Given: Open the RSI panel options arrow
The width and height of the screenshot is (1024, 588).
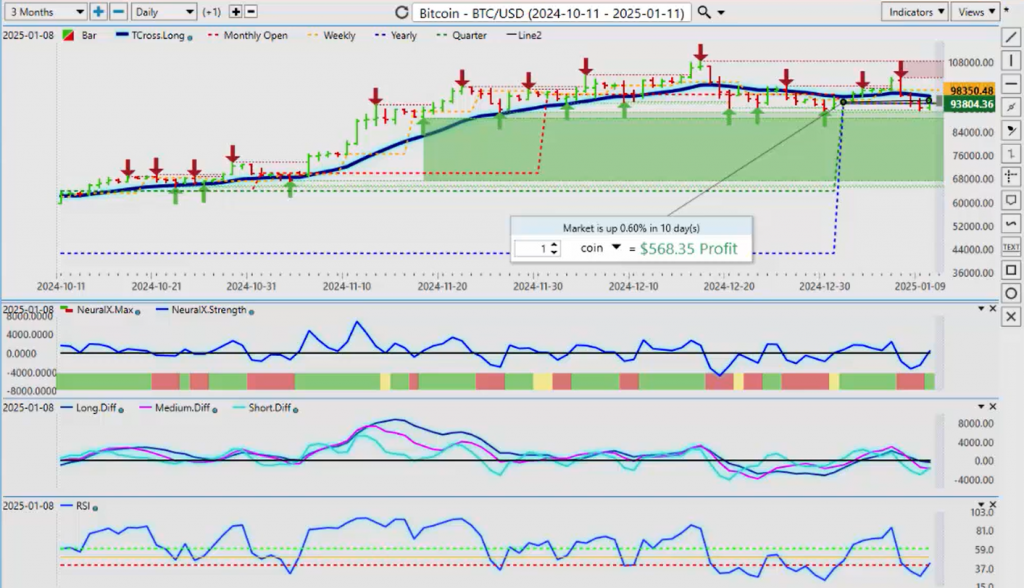Looking at the screenshot, I should [981, 504].
